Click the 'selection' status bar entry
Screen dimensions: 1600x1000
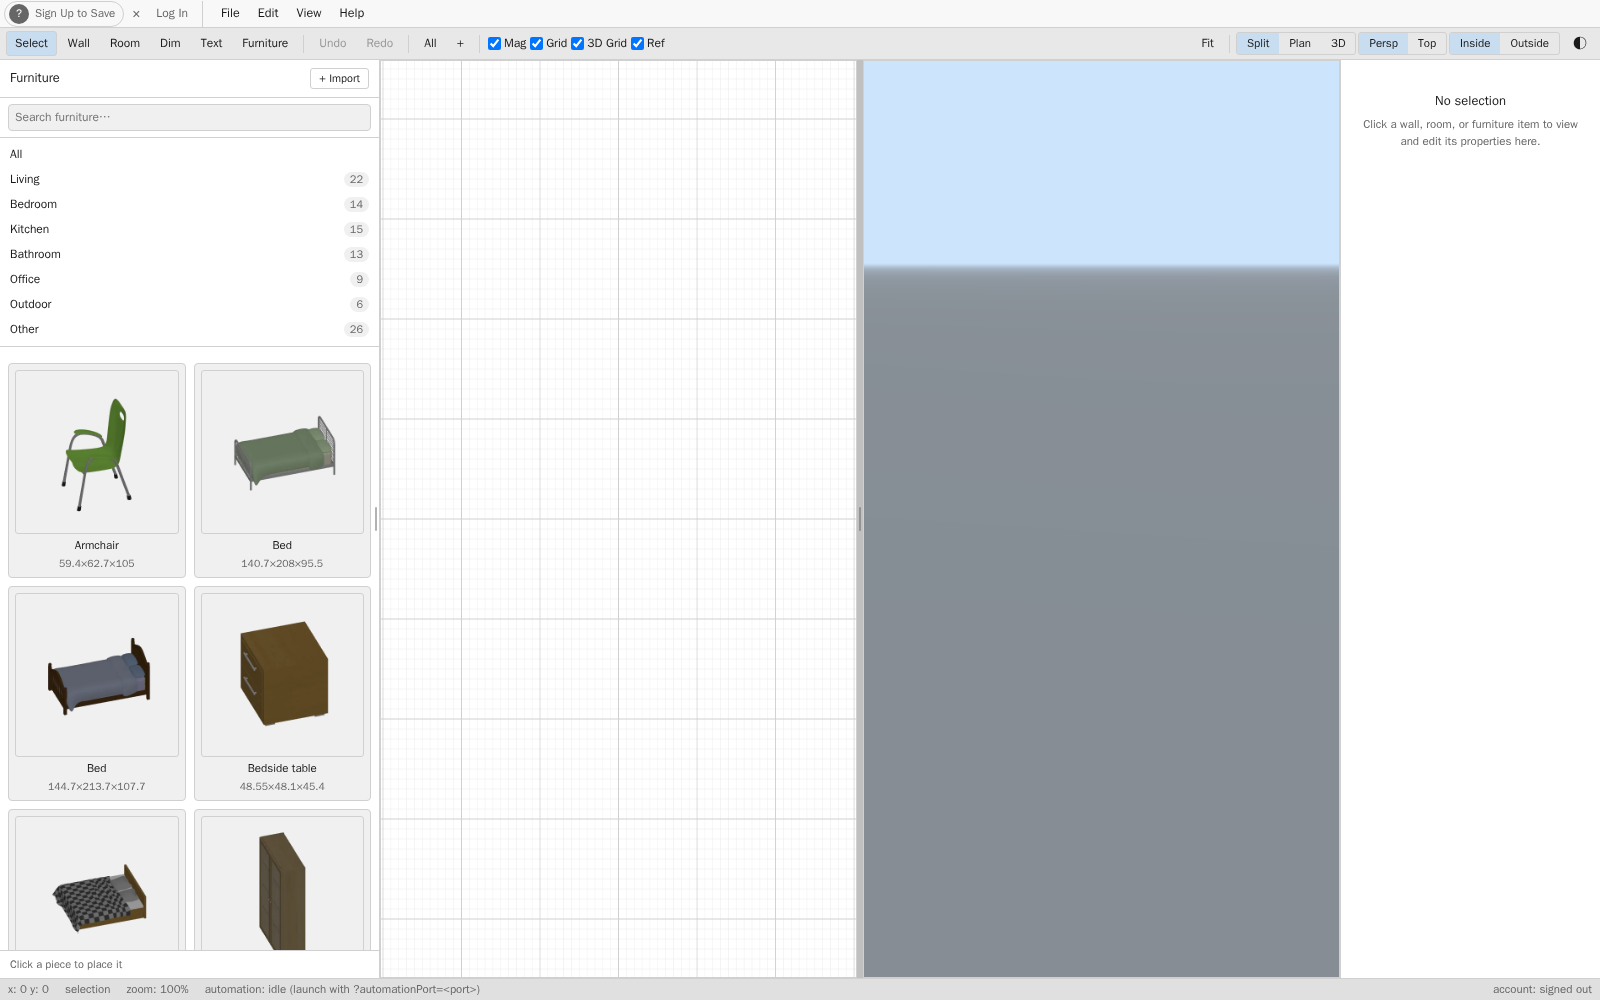click(x=88, y=990)
